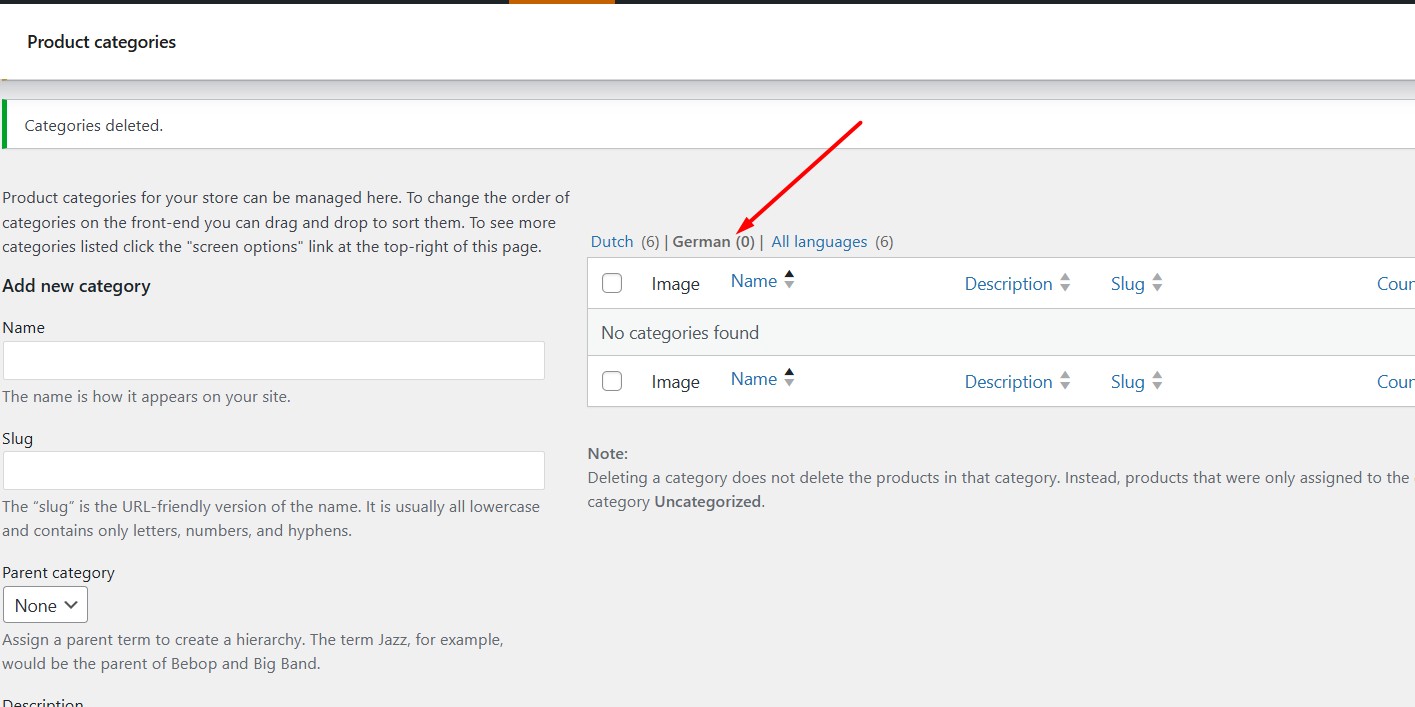
Task: Switch to the Dutch language filter
Action: (612, 242)
